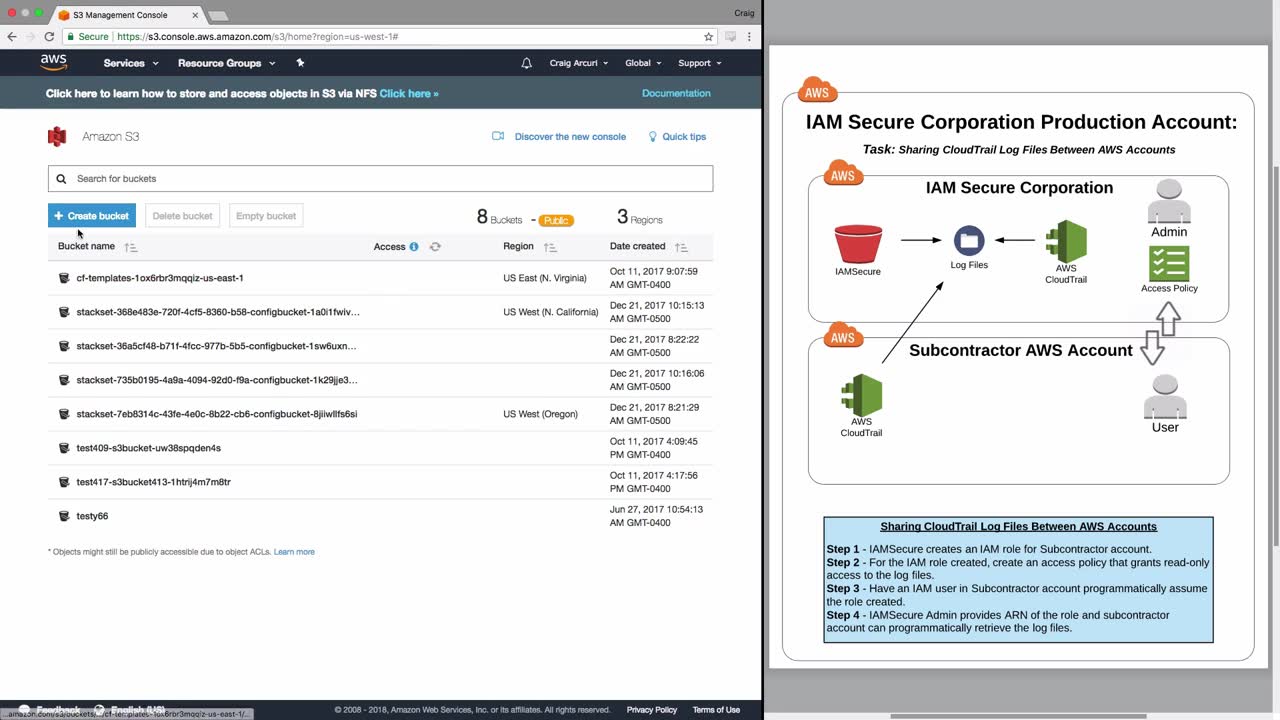
Task: Open bucket starting with stackset-36a5cf48
Action: point(216,346)
